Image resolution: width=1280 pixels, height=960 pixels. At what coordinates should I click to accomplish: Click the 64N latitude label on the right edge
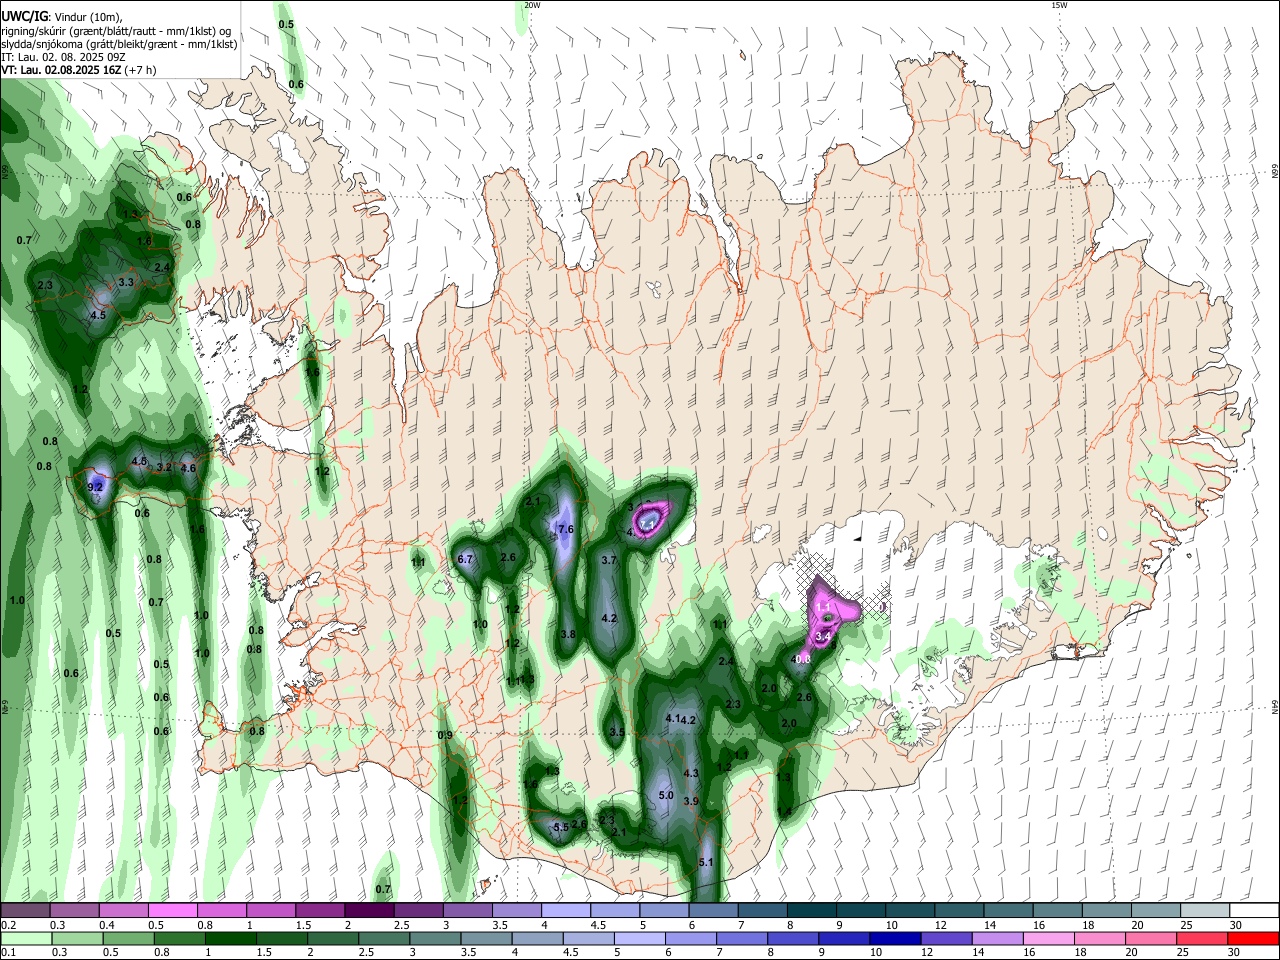(x=1275, y=708)
